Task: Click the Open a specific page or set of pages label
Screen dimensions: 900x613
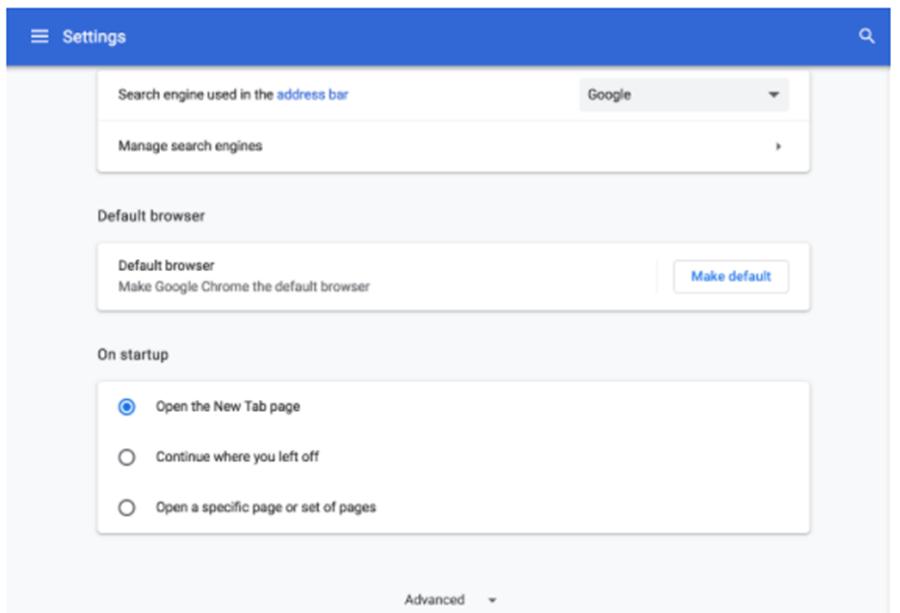Action: pos(265,507)
